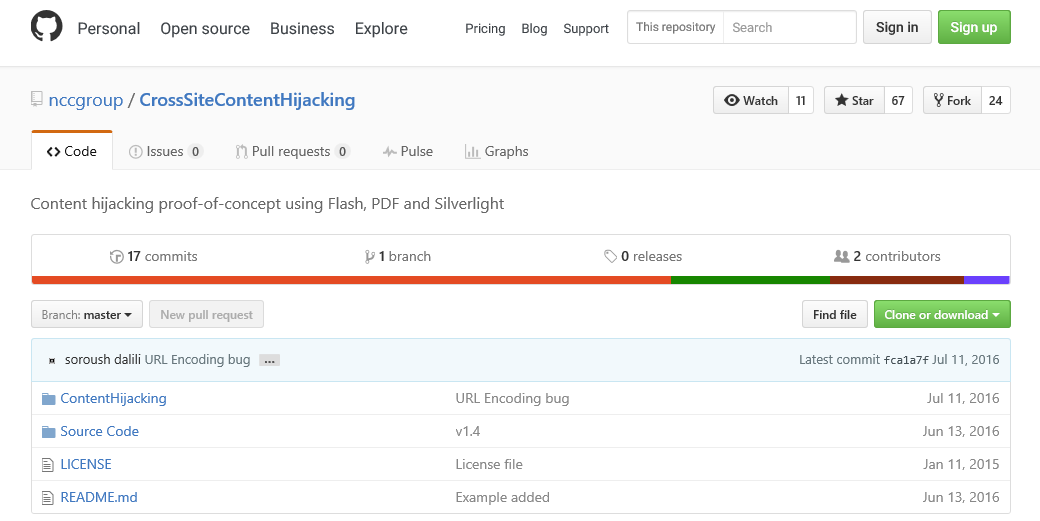The height and width of the screenshot is (521, 1040).
Task: Expand the Clone or download dropdown
Action: (941, 315)
